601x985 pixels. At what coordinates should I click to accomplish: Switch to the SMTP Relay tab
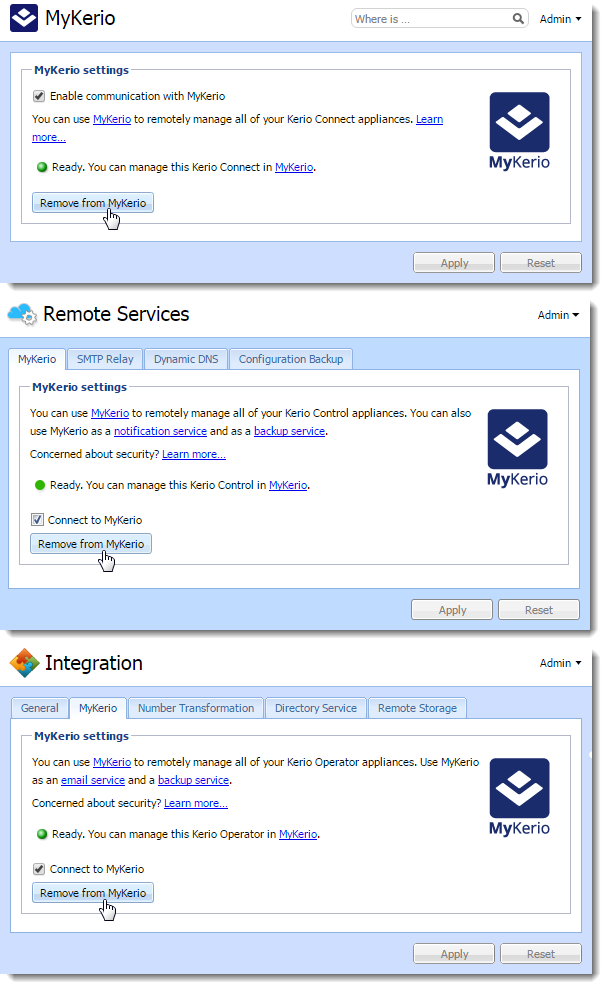tap(105, 359)
